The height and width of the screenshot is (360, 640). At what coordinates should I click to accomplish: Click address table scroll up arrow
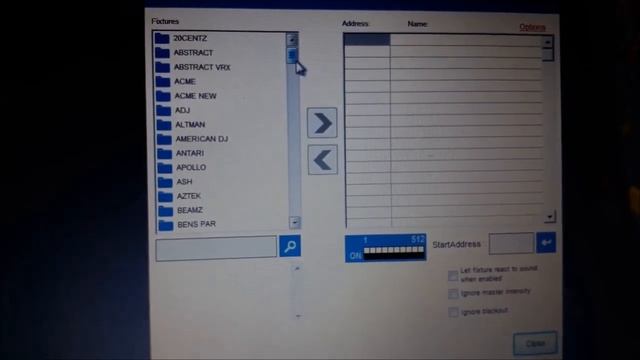point(547,42)
